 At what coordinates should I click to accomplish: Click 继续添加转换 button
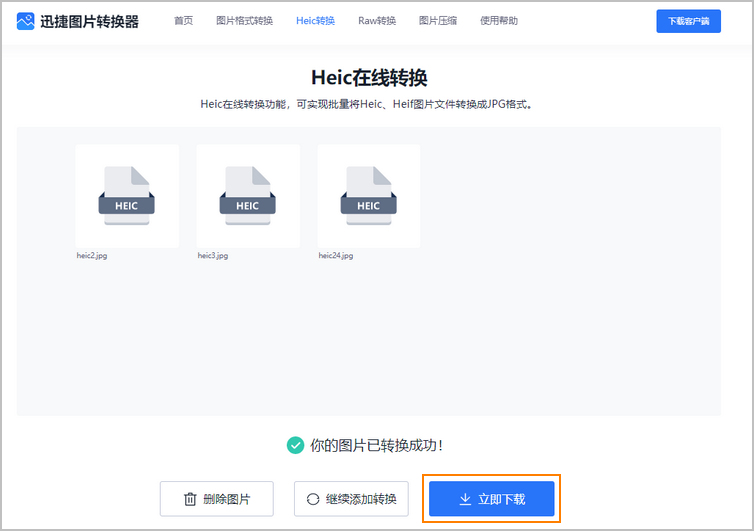351,499
